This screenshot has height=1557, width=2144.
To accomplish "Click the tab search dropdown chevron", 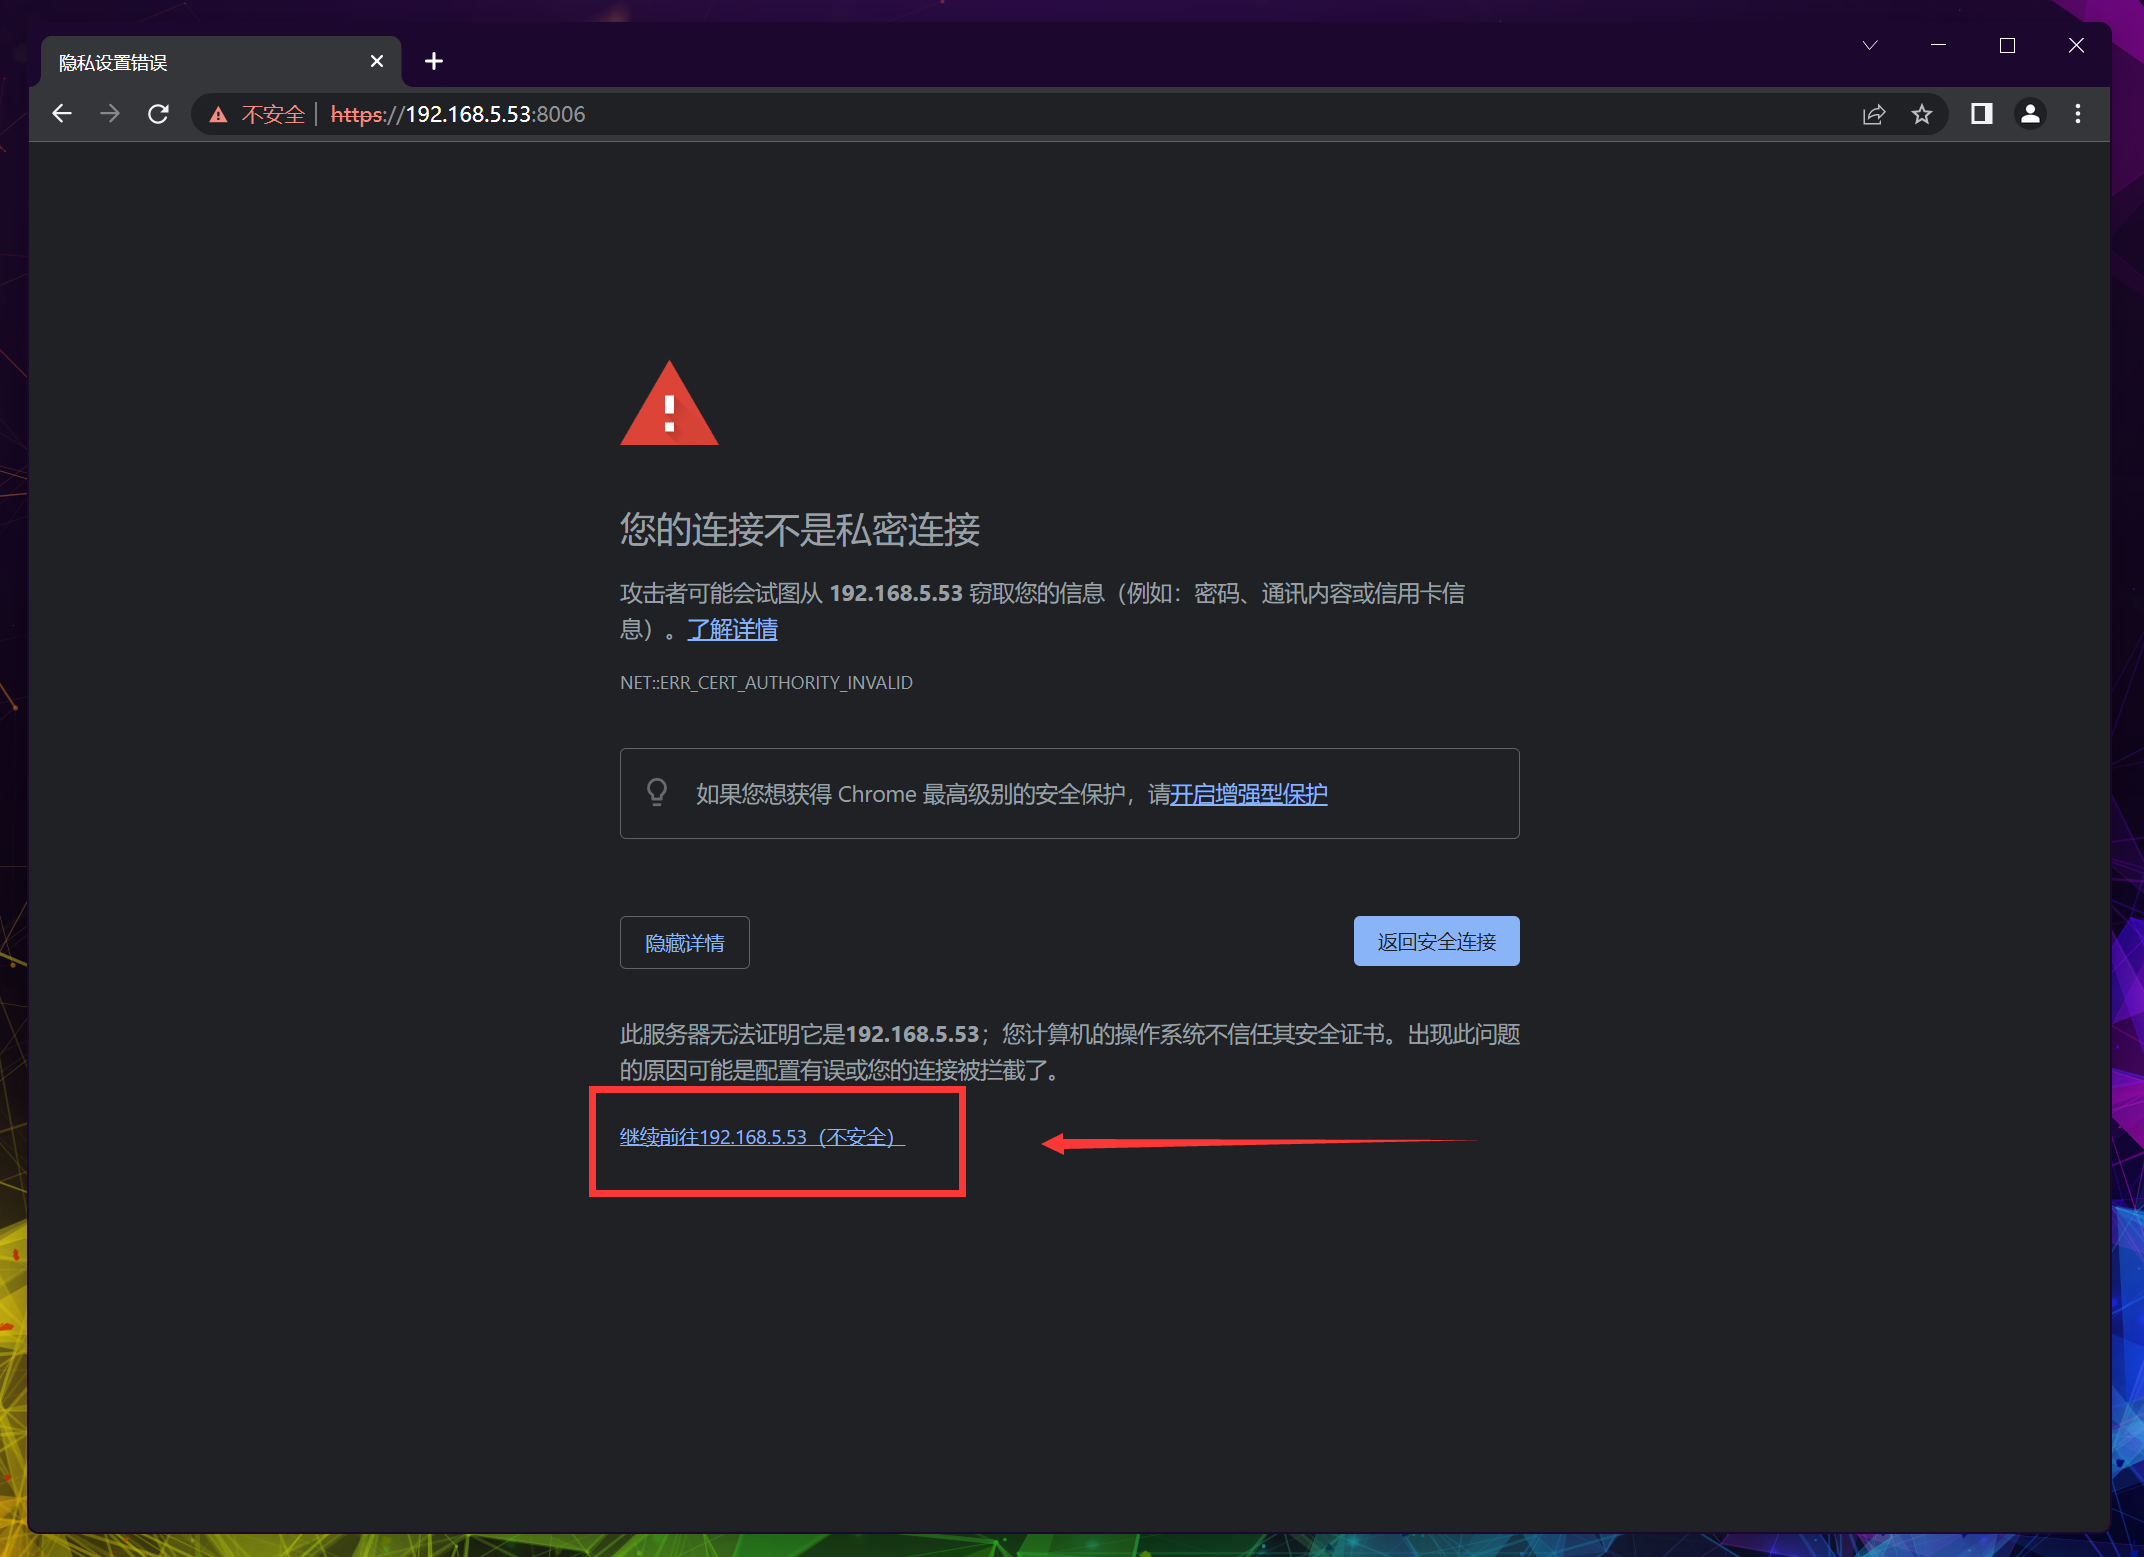I will pos(1869,45).
